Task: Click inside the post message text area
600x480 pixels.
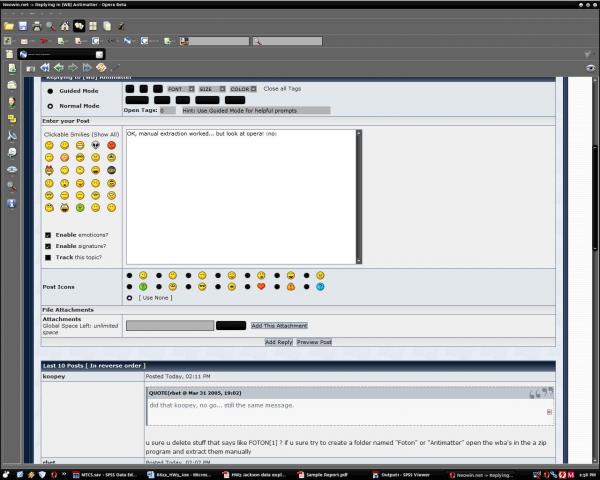Action: pos(241,197)
